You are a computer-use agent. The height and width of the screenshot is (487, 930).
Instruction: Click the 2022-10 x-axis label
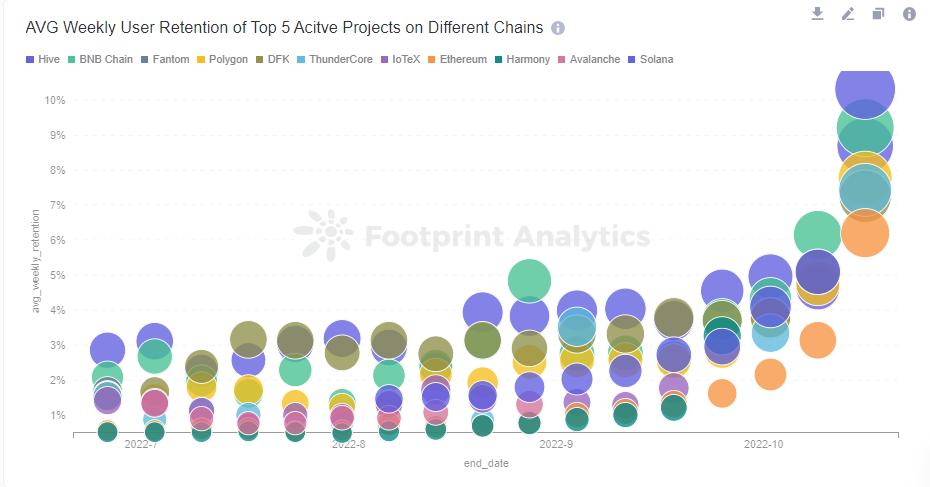[x=764, y=442]
